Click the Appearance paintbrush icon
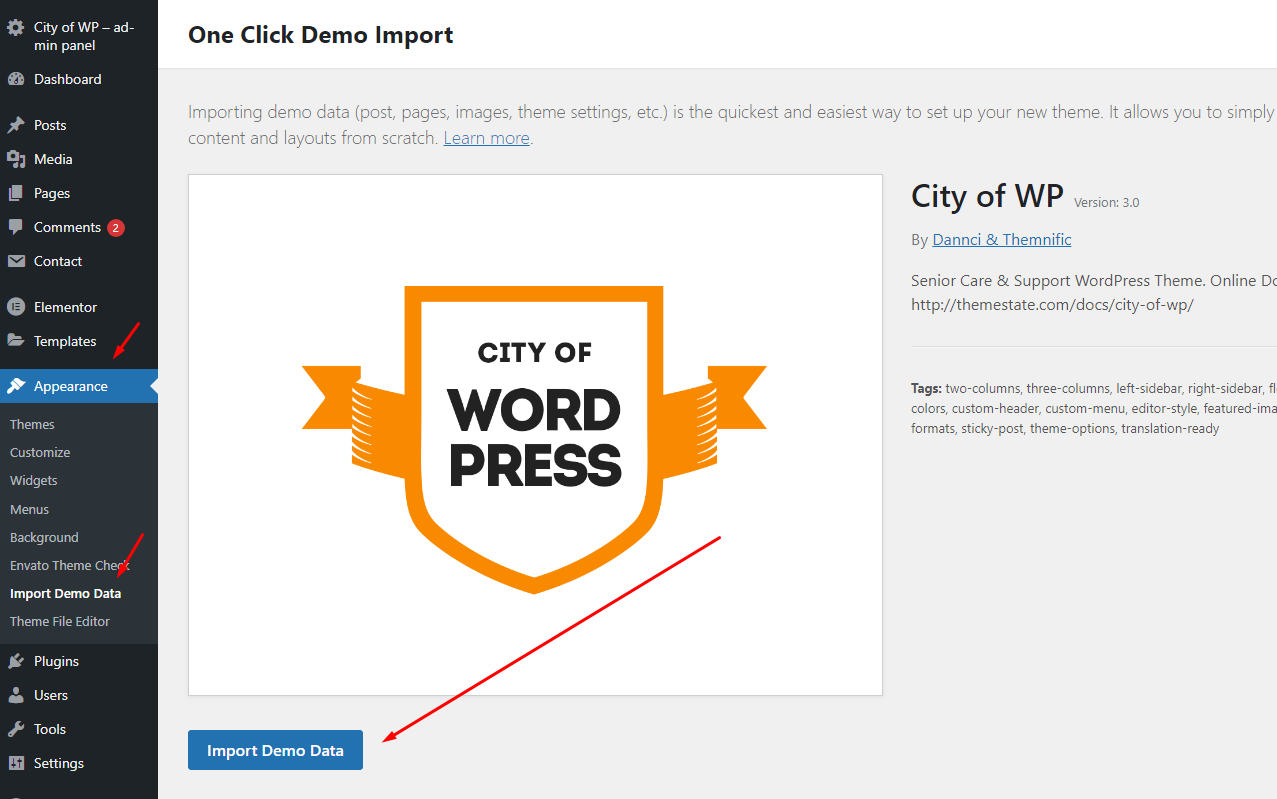Image resolution: width=1277 pixels, height=799 pixels. 16,386
